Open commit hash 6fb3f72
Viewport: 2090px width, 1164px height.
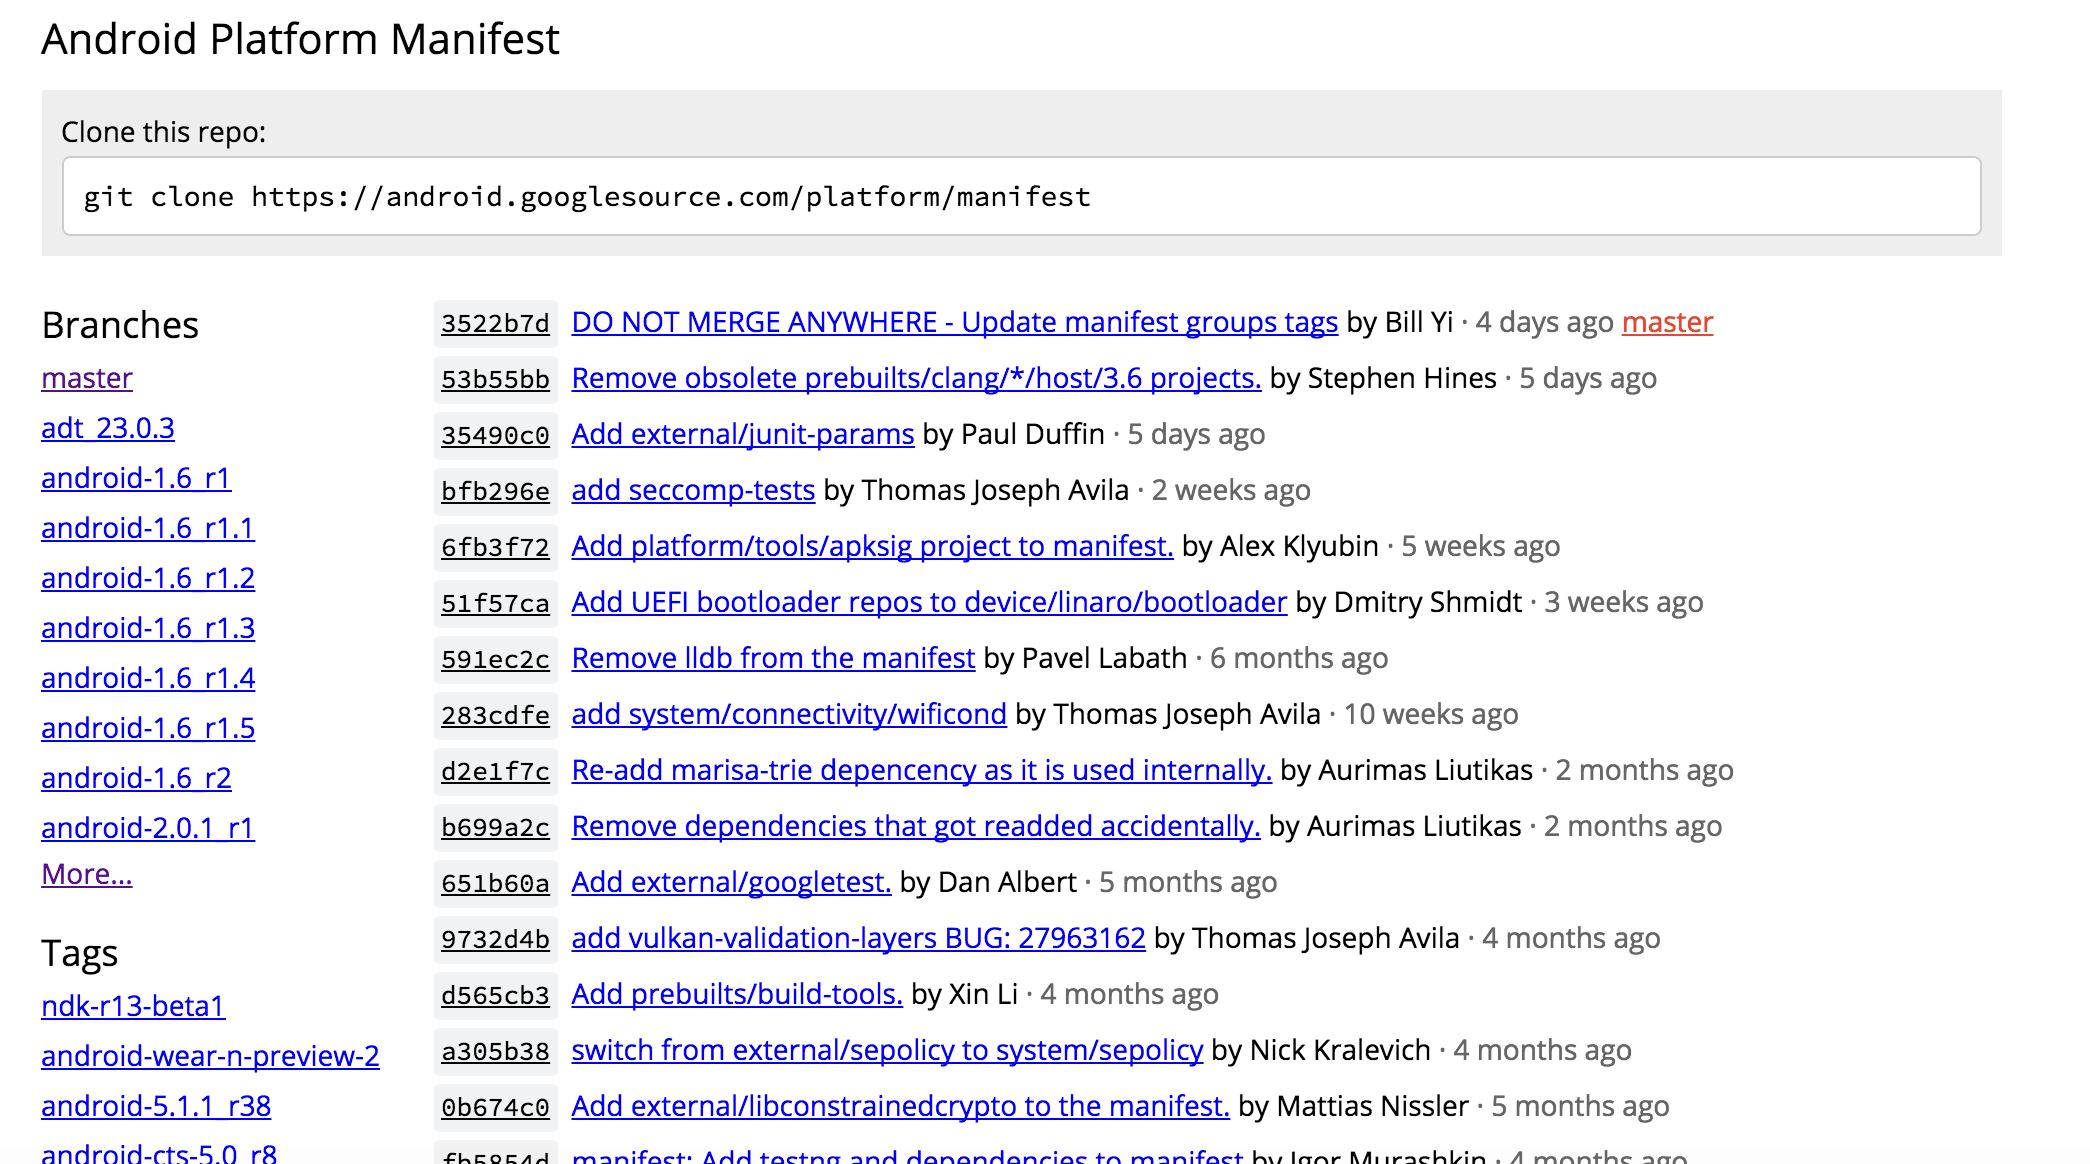click(x=495, y=547)
